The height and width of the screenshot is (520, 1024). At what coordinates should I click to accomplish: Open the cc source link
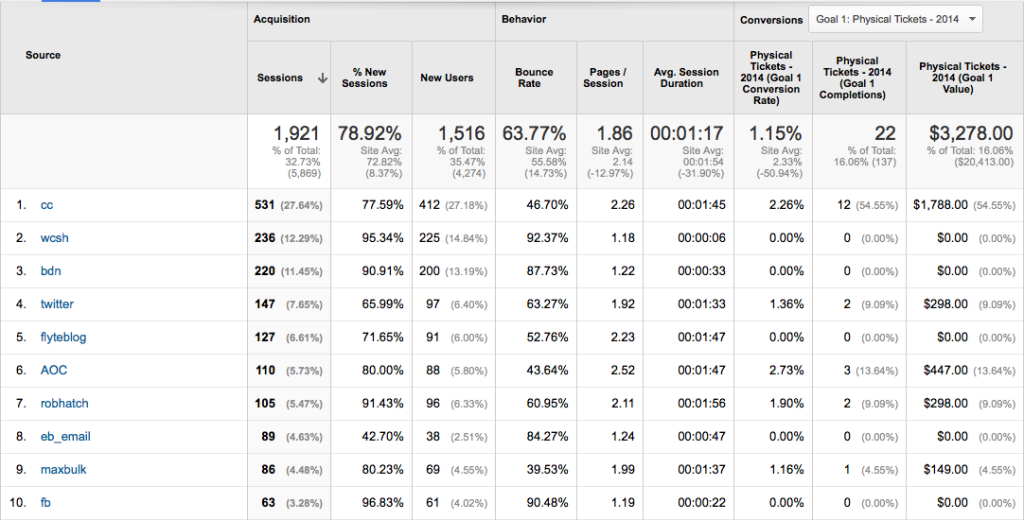pyautogui.click(x=46, y=205)
